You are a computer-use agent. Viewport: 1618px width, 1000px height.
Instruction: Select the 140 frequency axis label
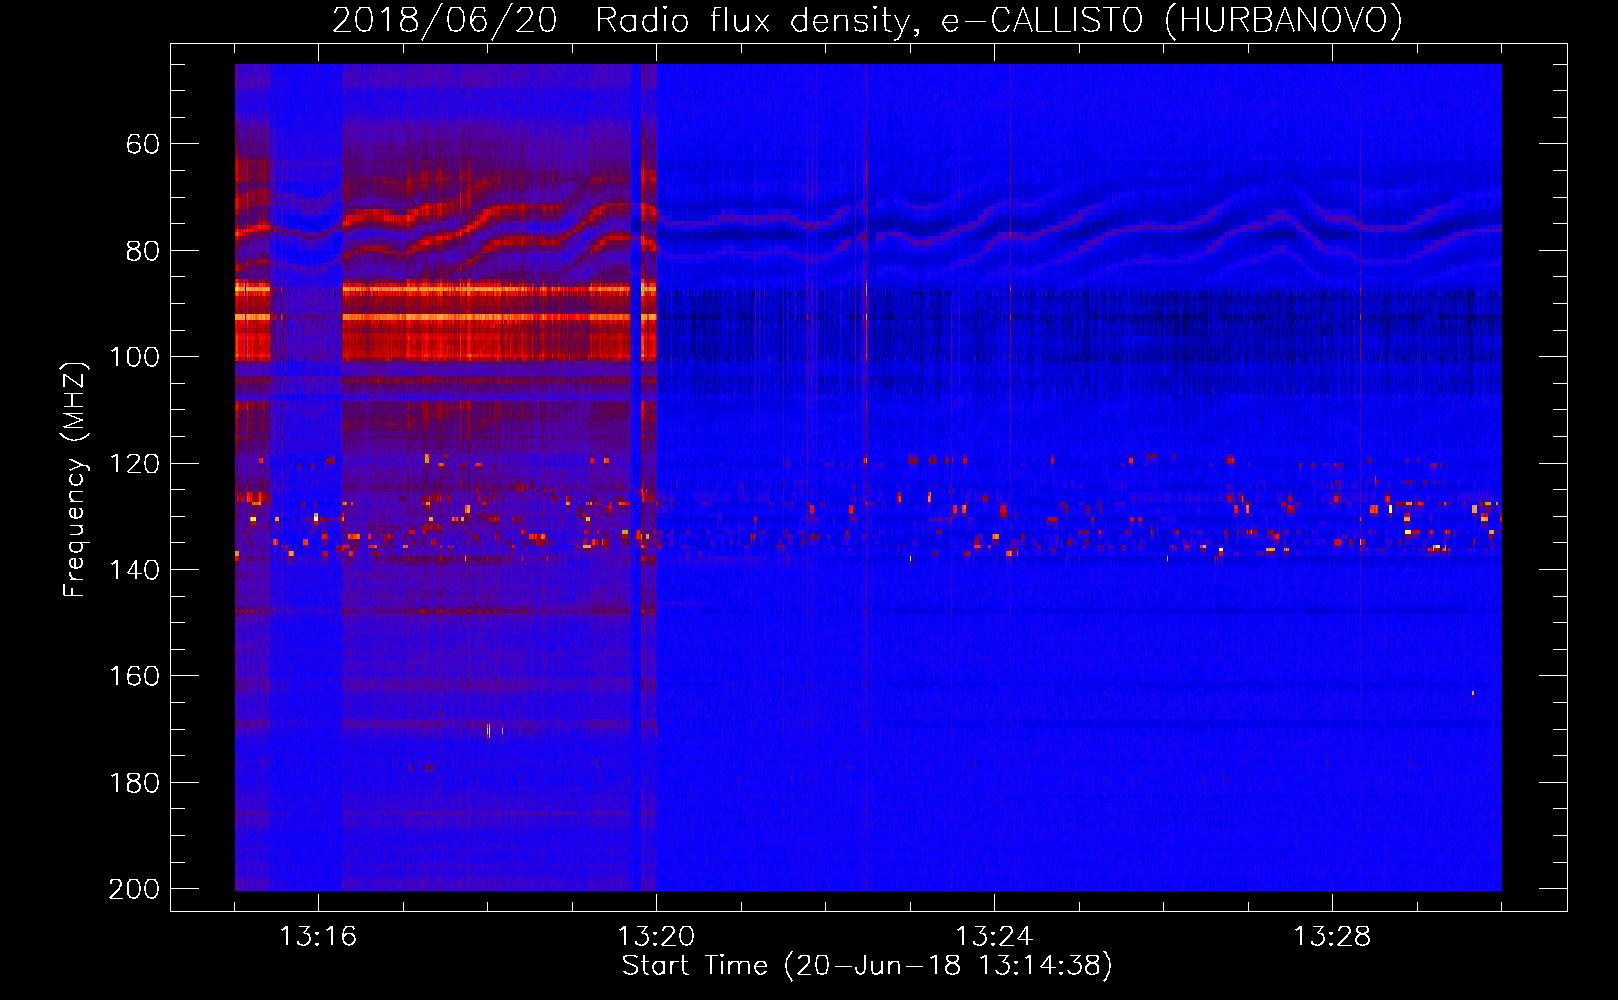[135, 570]
